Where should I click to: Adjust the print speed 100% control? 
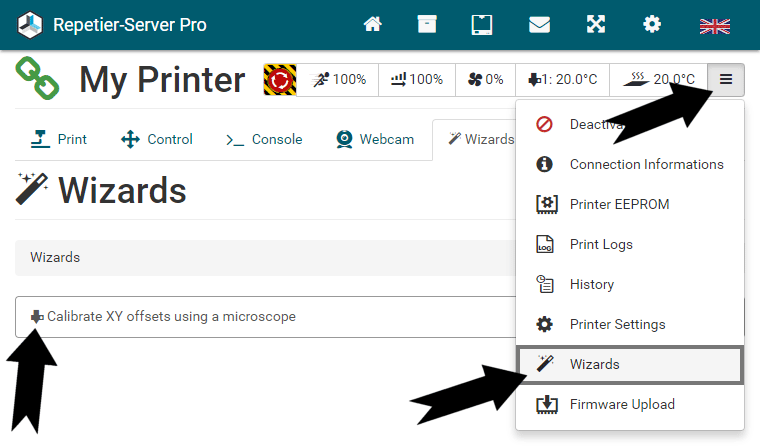339,79
